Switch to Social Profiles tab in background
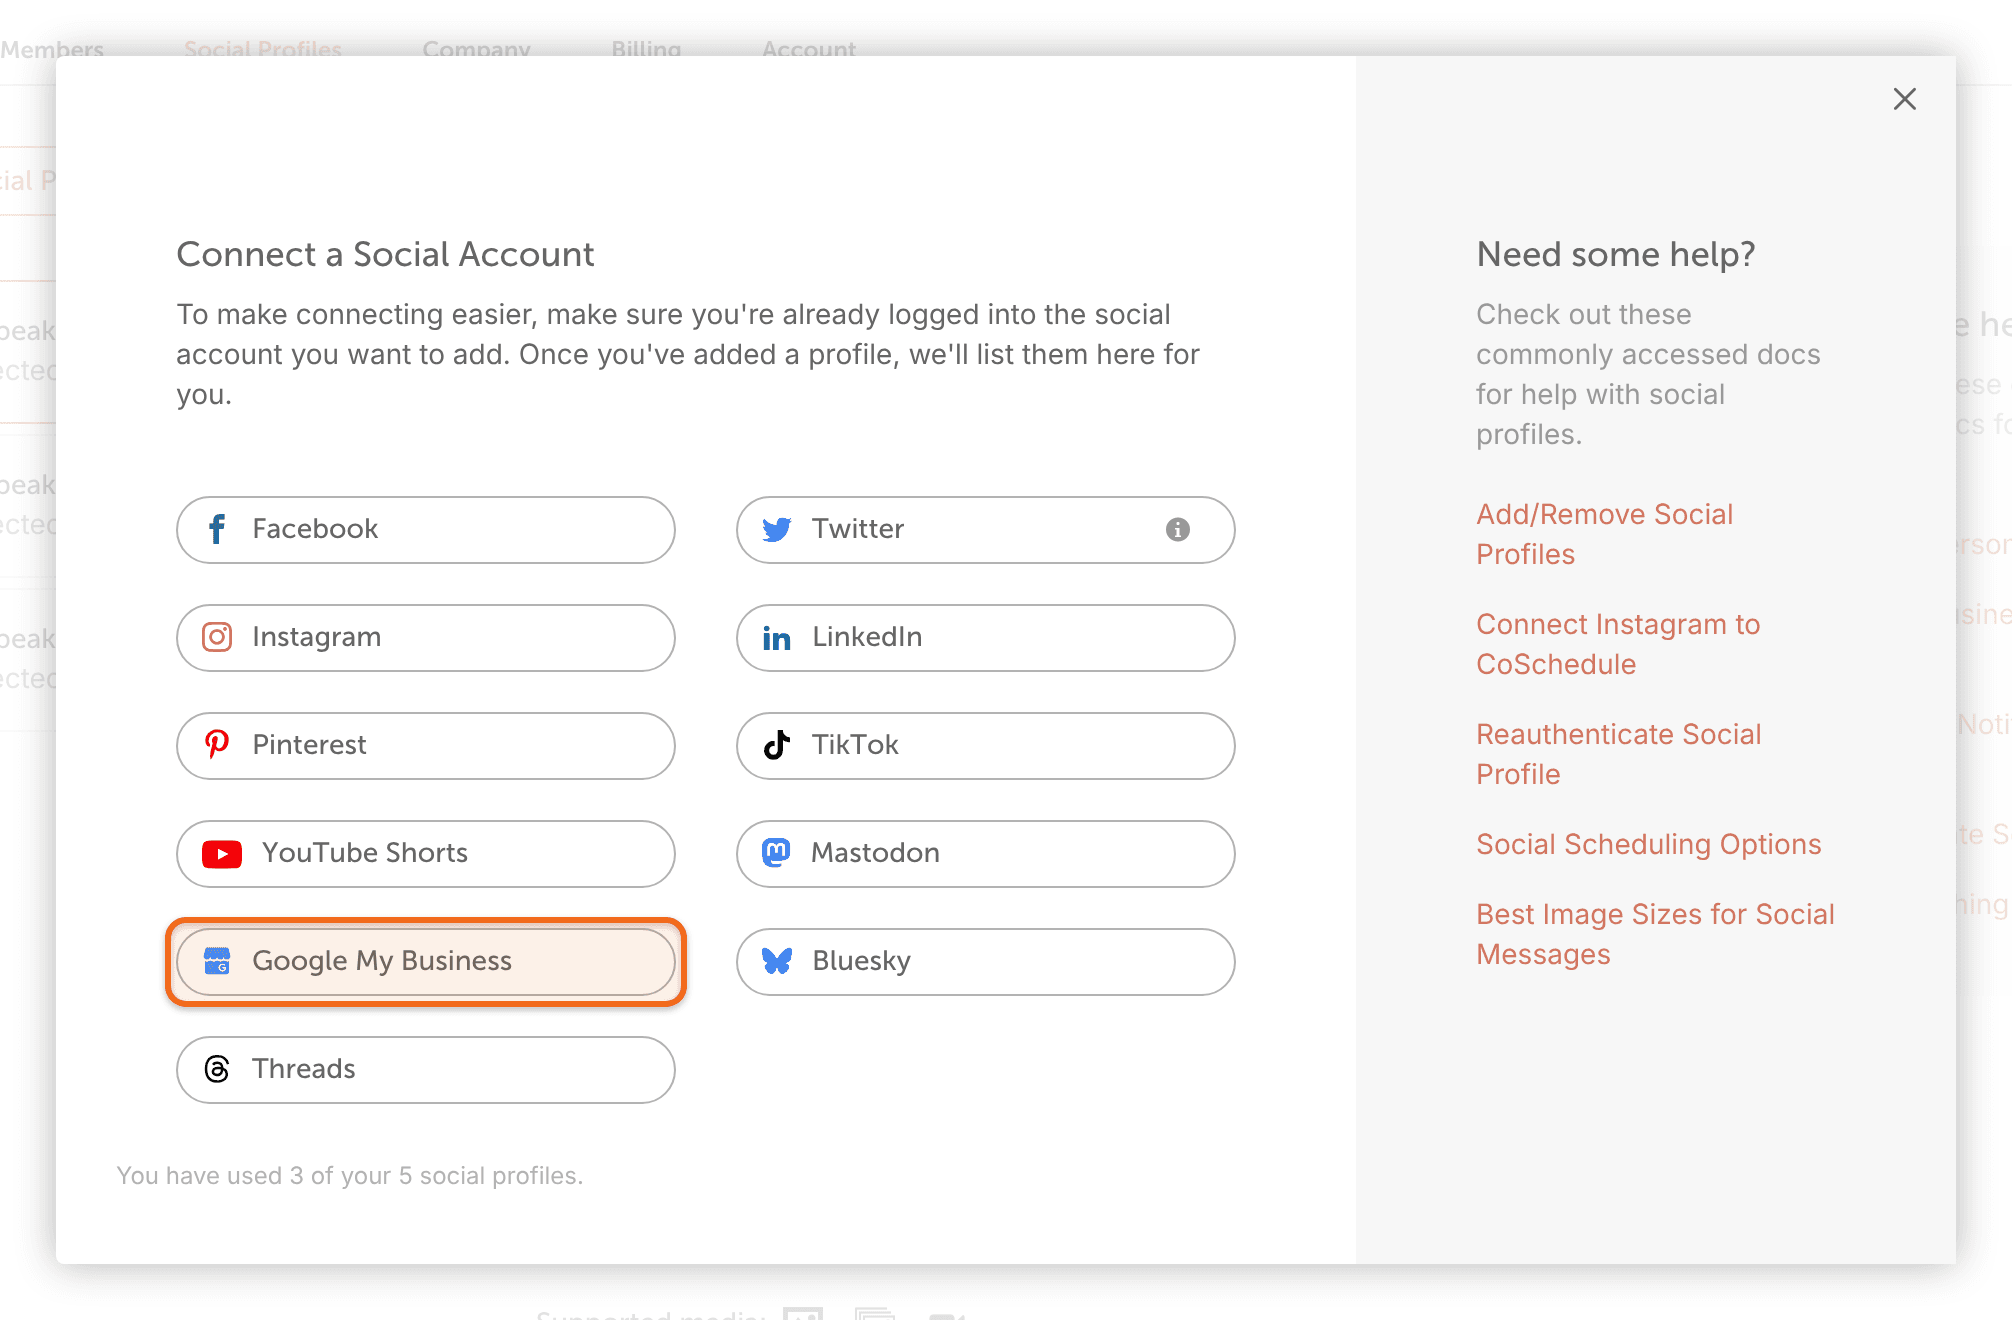Viewport: 2012px width, 1320px height. [263, 48]
